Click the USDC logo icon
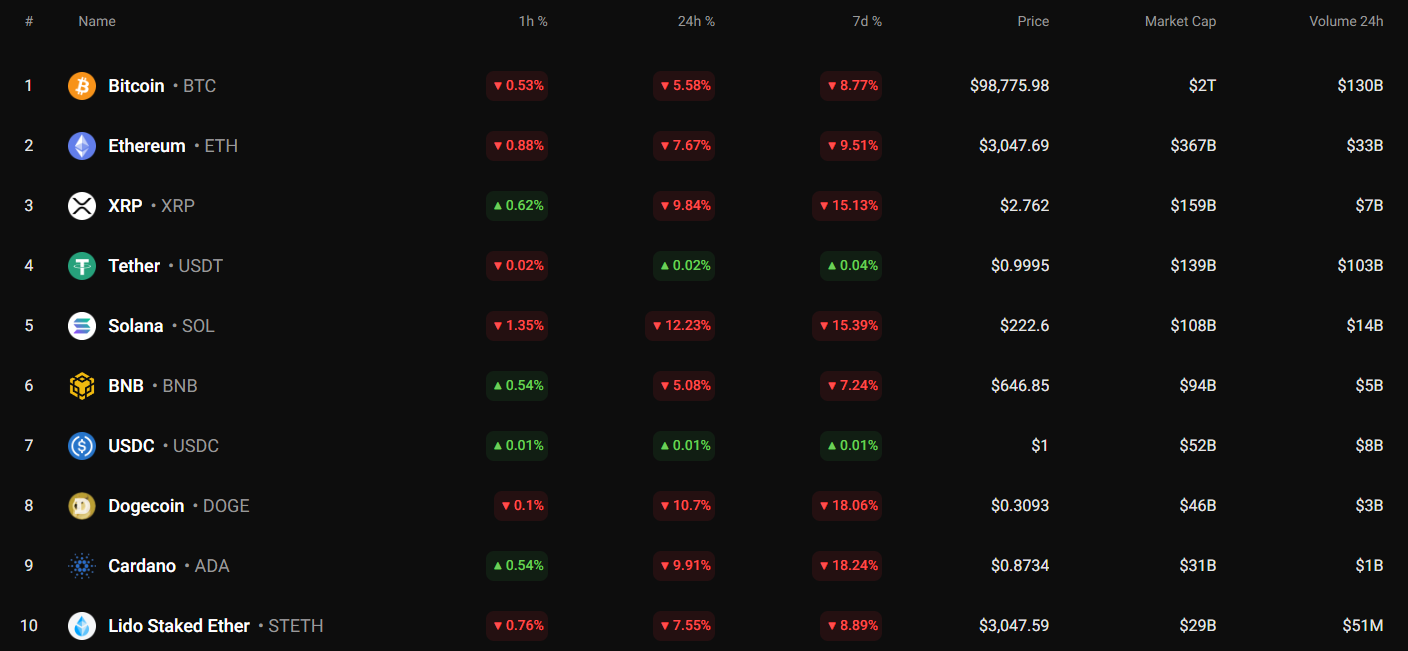This screenshot has width=1408, height=651. pos(82,446)
